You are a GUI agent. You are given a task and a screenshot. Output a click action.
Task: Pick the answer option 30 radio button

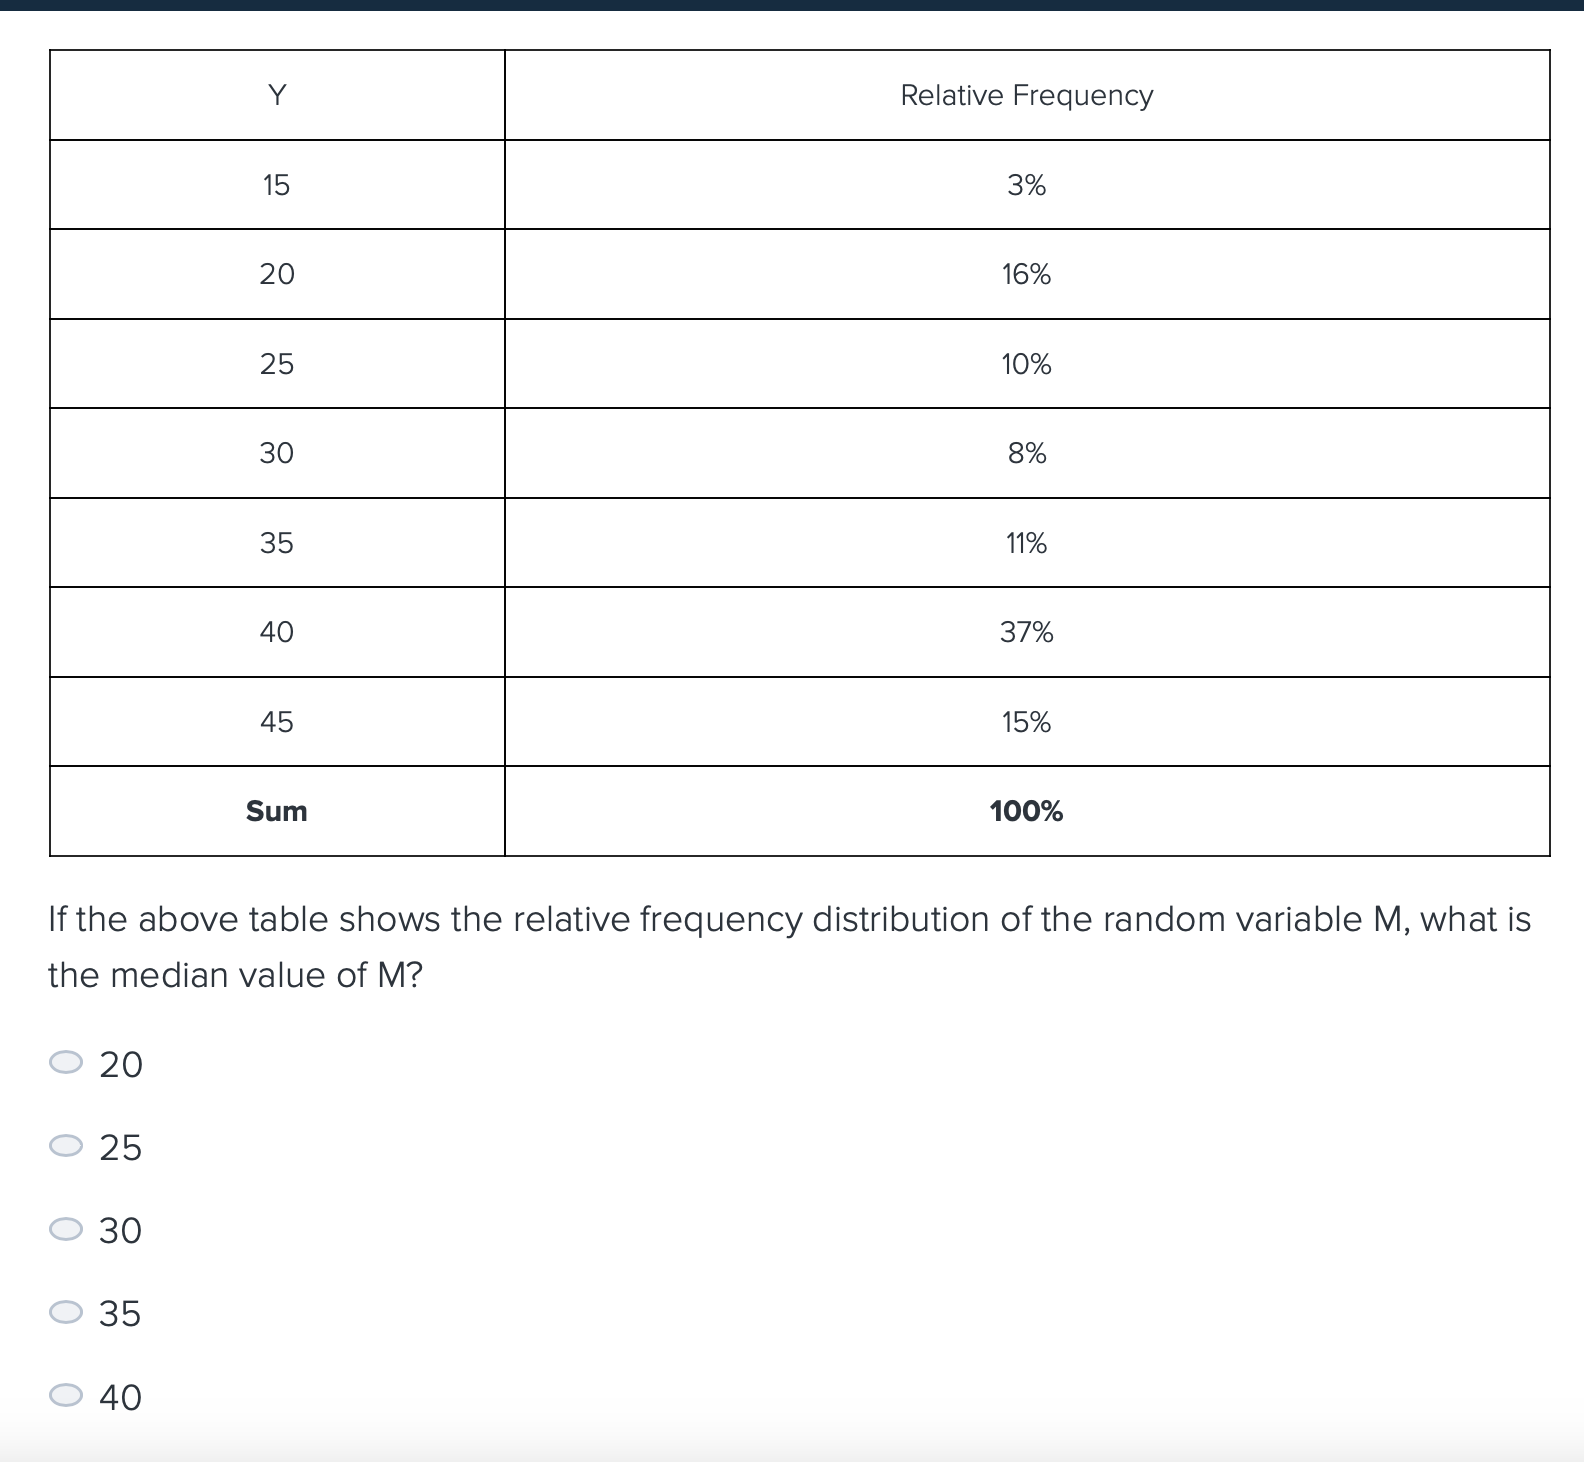coord(66,1229)
